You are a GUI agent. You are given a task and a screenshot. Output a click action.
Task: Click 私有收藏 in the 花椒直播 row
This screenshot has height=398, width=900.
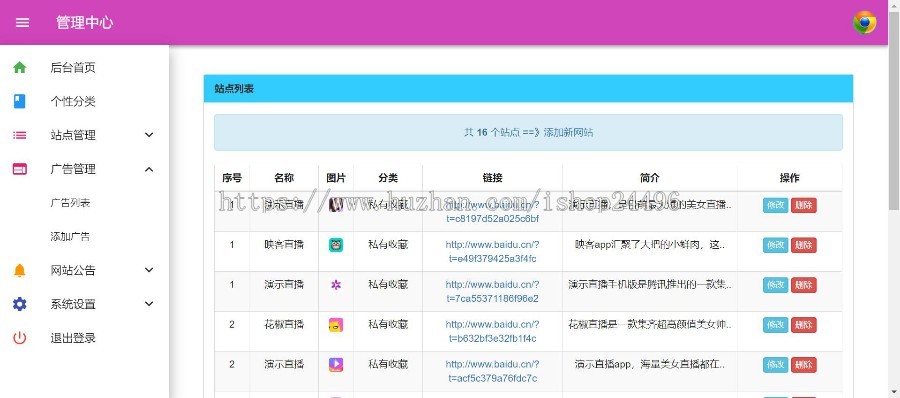(x=388, y=324)
